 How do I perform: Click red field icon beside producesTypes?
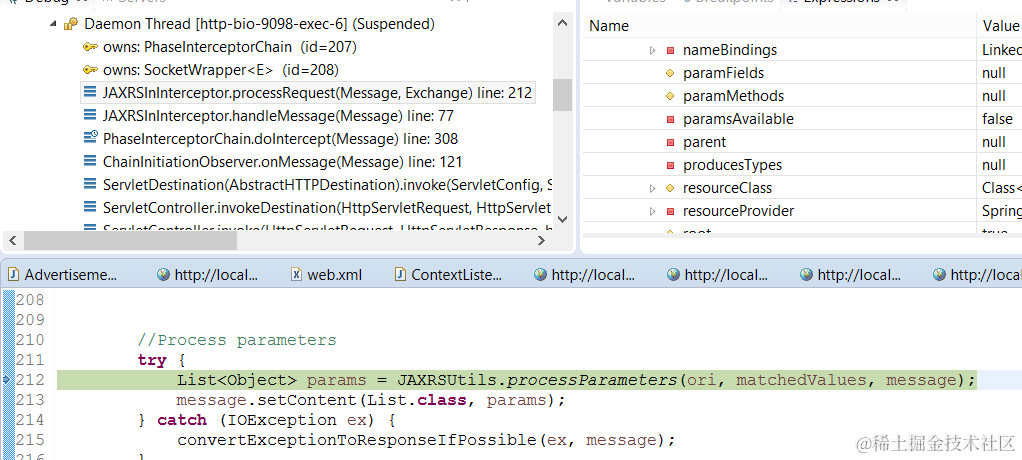pyautogui.click(x=670, y=165)
